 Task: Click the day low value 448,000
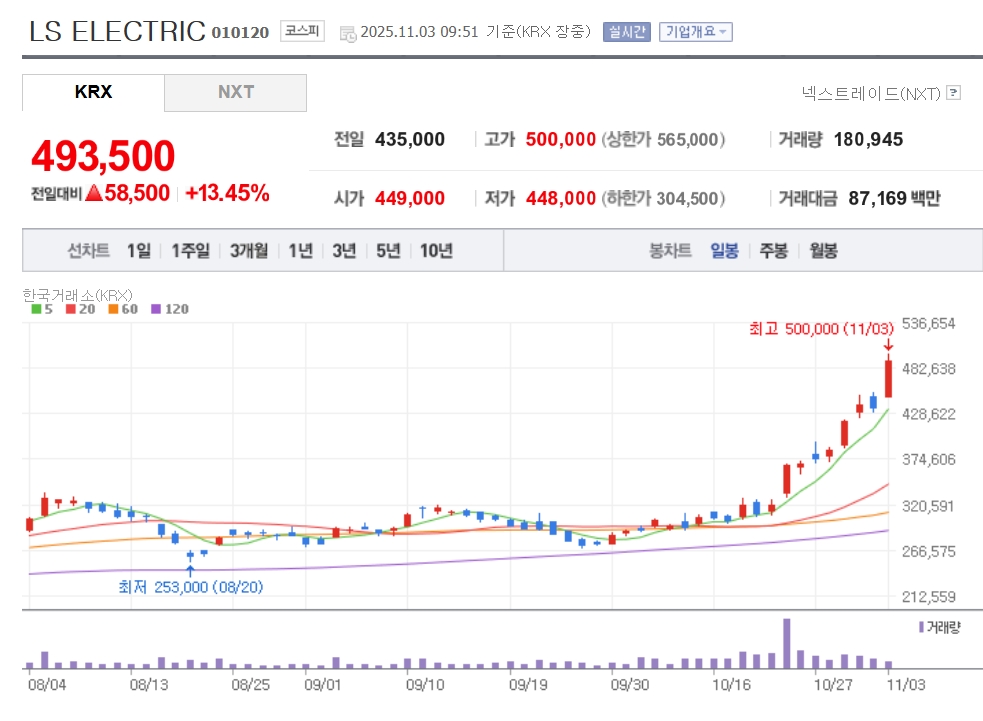point(560,198)
